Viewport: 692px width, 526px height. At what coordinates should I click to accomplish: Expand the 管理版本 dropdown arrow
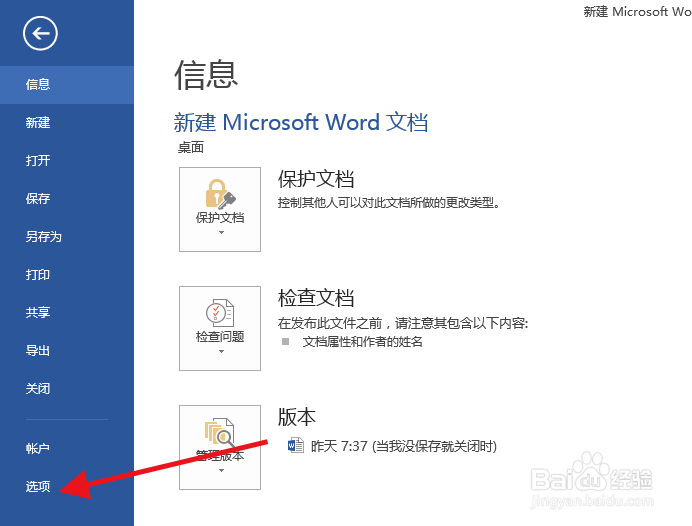coord(221,470)
